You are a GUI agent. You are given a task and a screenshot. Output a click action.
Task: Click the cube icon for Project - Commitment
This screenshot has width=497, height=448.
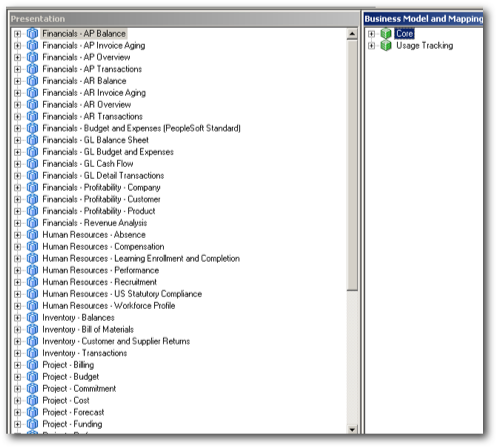(x=32, y=389)
